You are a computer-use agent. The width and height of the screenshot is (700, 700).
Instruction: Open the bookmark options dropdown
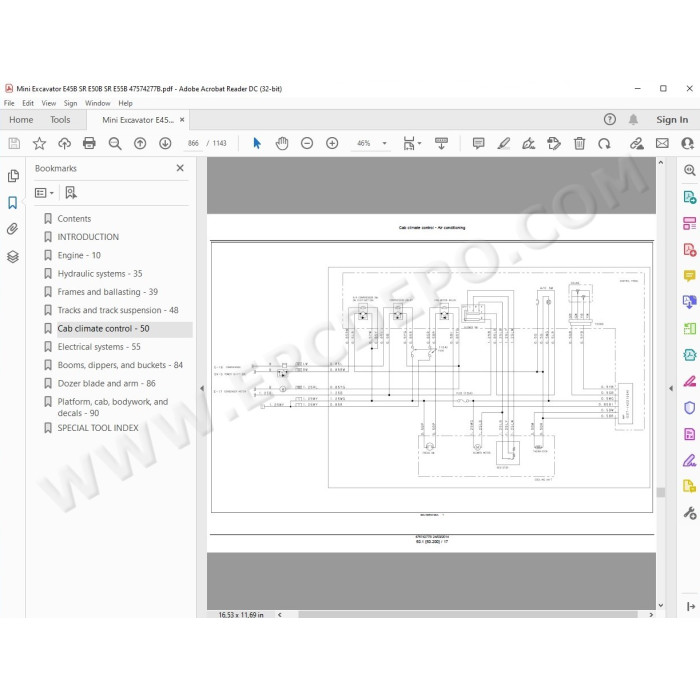coord(44,193)
